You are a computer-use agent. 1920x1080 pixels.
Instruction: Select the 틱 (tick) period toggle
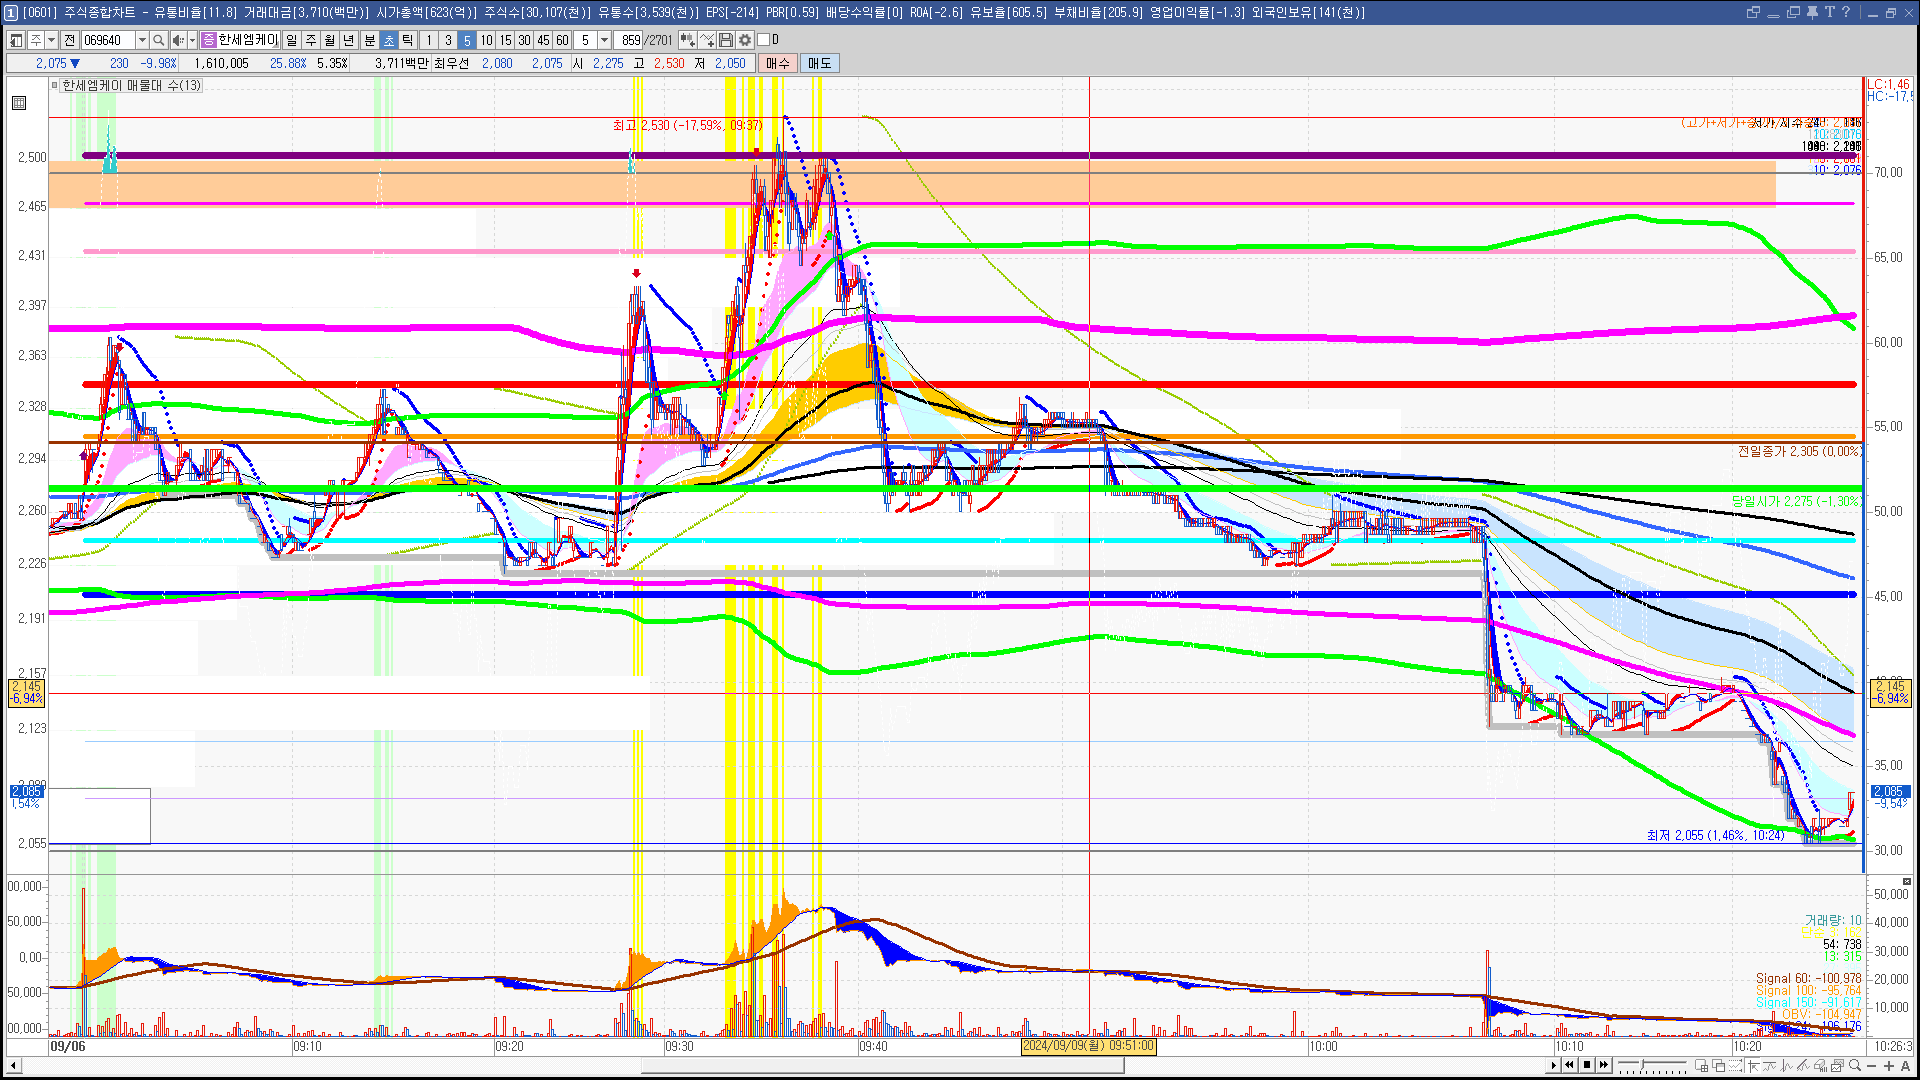(x=408, y=40)
